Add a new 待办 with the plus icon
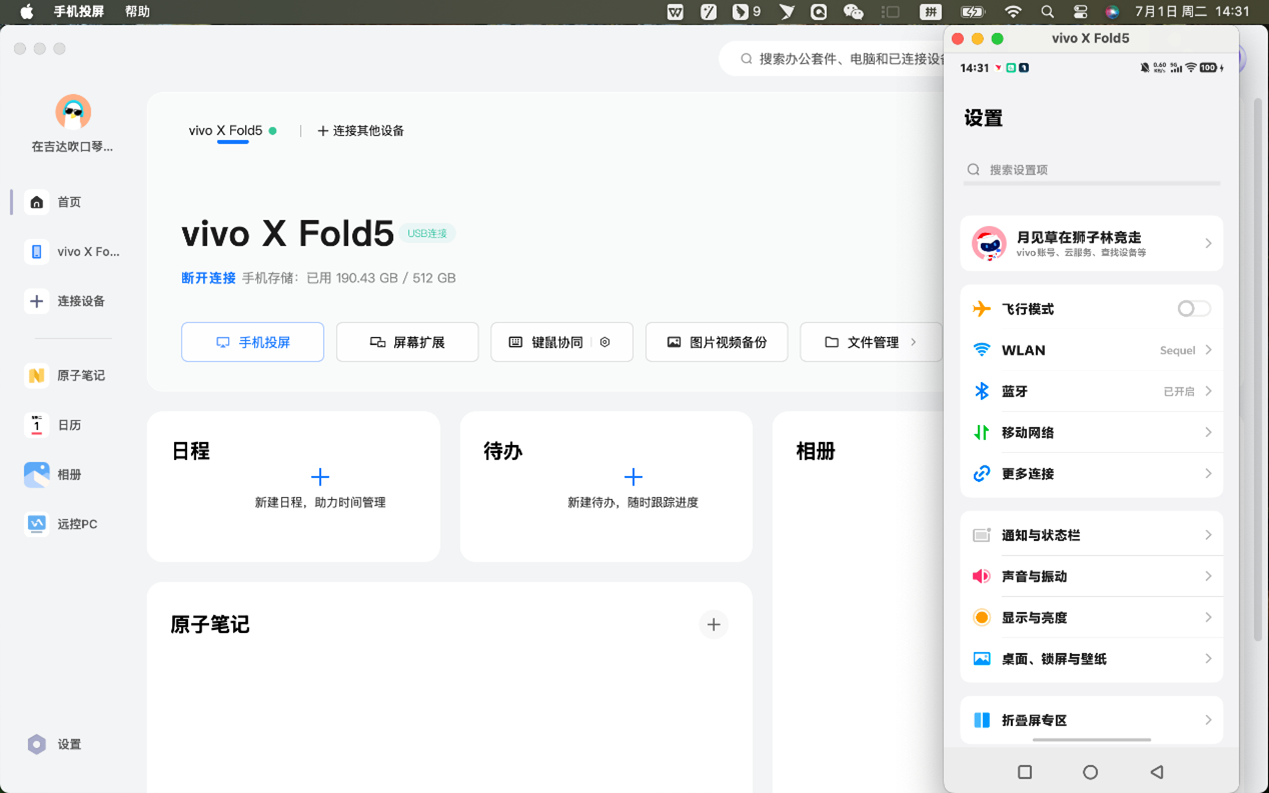 pyautogui.click(x=633, y=477)
